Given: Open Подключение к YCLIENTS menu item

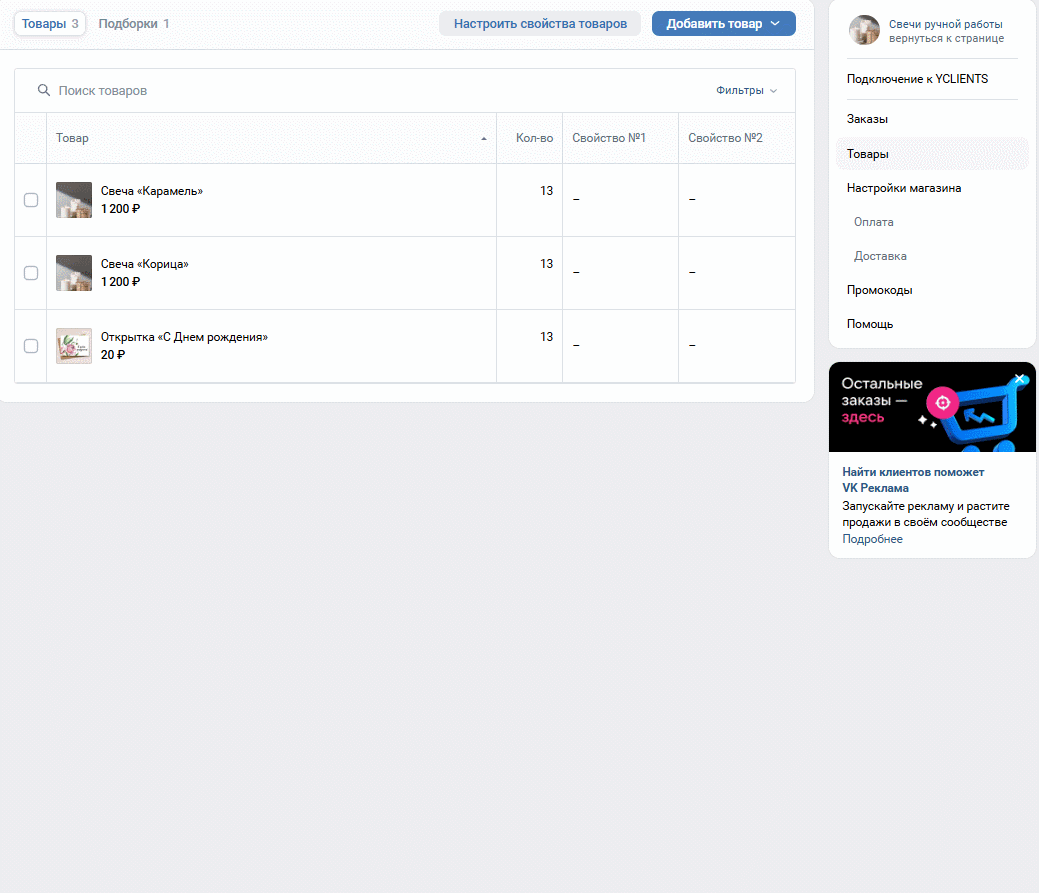Looking at the screenshot, I should click(917, 79).
